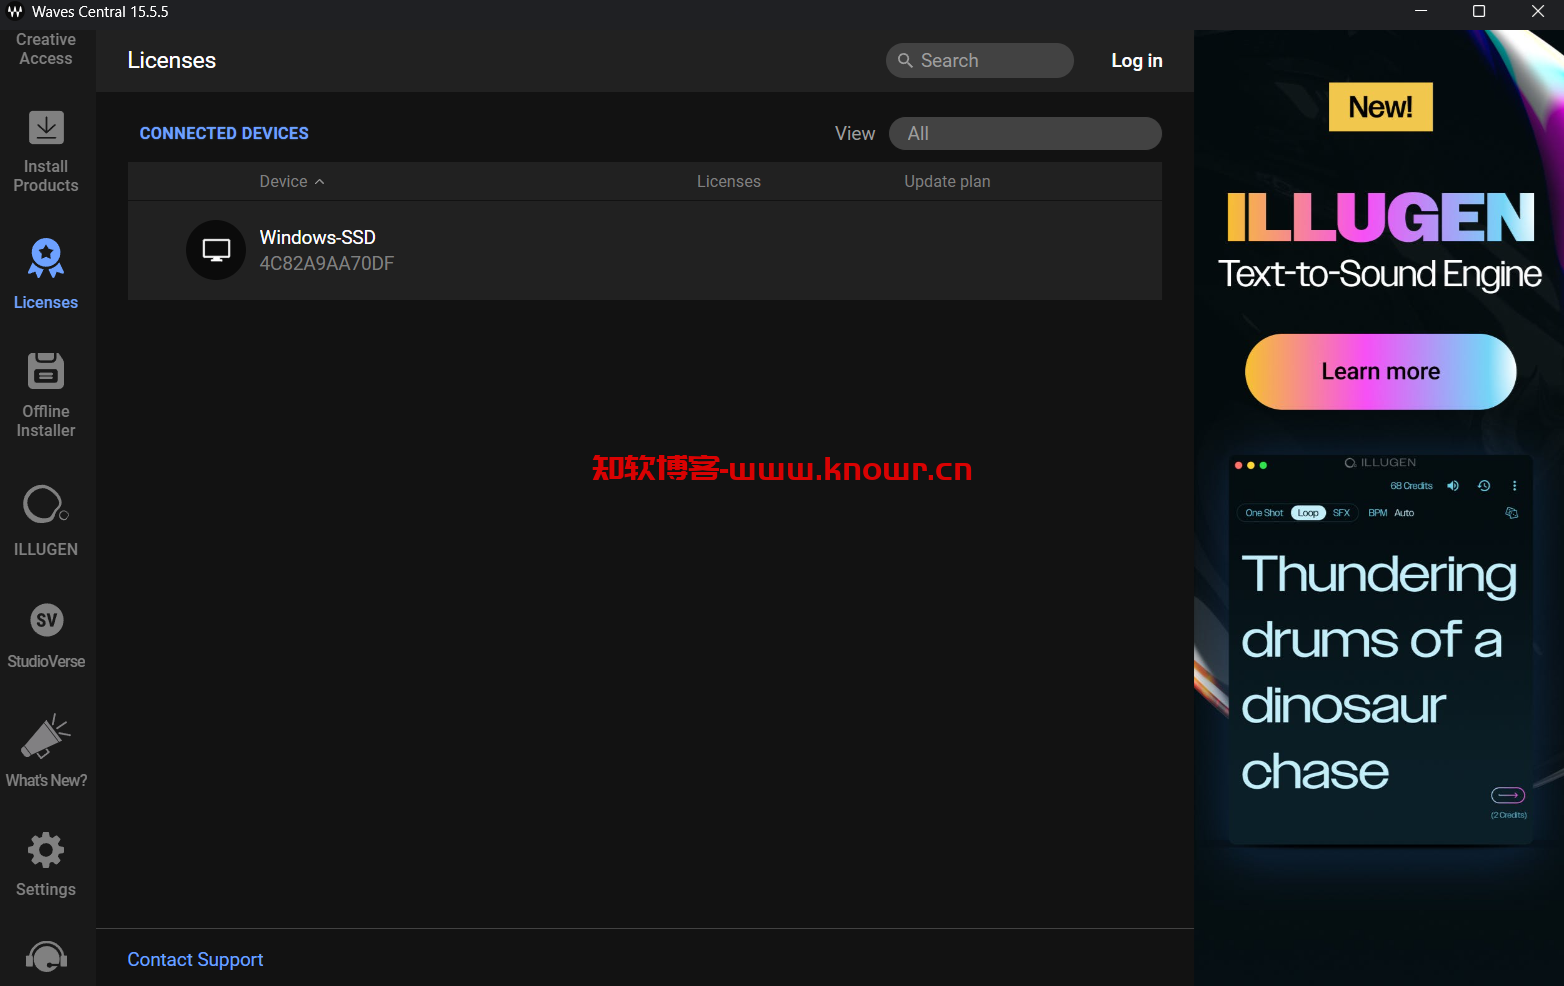Click the volume icon in ILLUGEN preview
The height and width of the screenshot is (986, 1564).
(x=1453, y=486)
